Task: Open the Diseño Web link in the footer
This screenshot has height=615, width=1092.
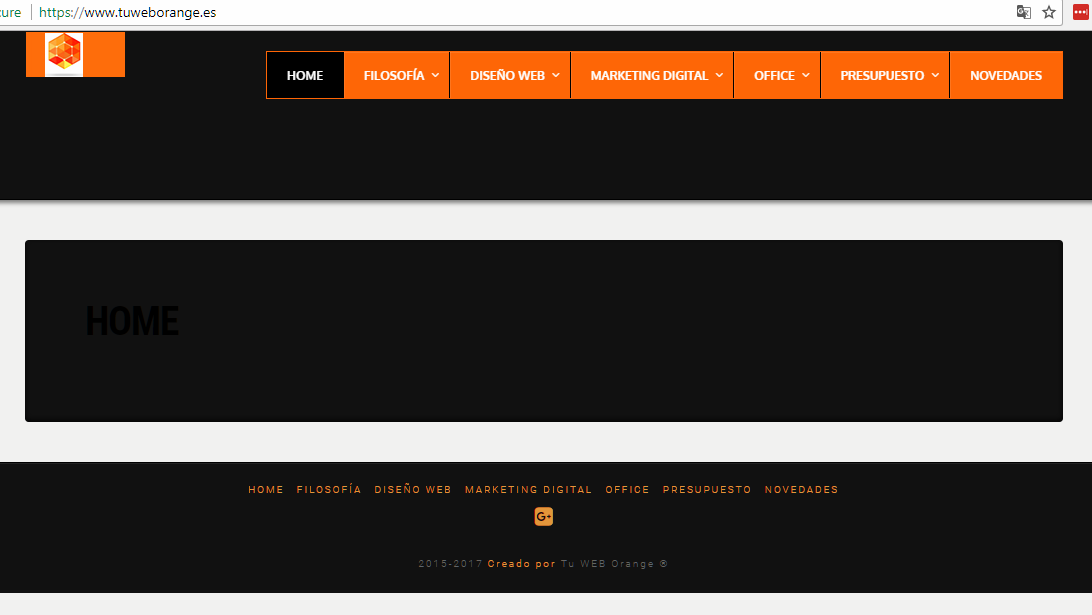Action: 413,490
